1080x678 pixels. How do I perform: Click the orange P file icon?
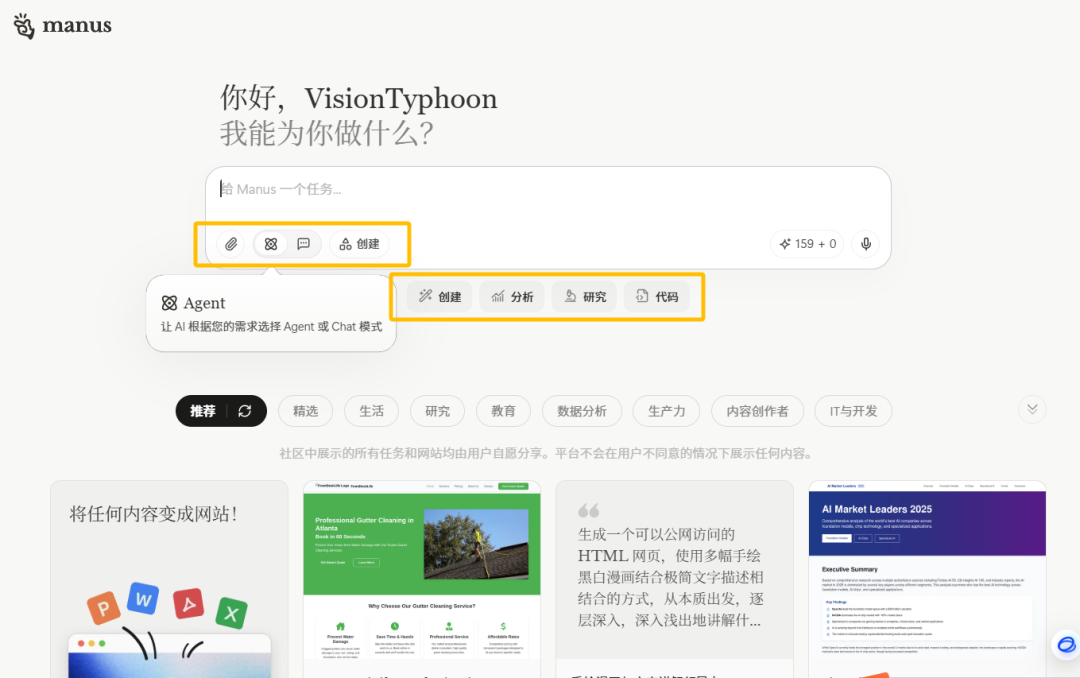pyautogui.click(x=103, y=607)
